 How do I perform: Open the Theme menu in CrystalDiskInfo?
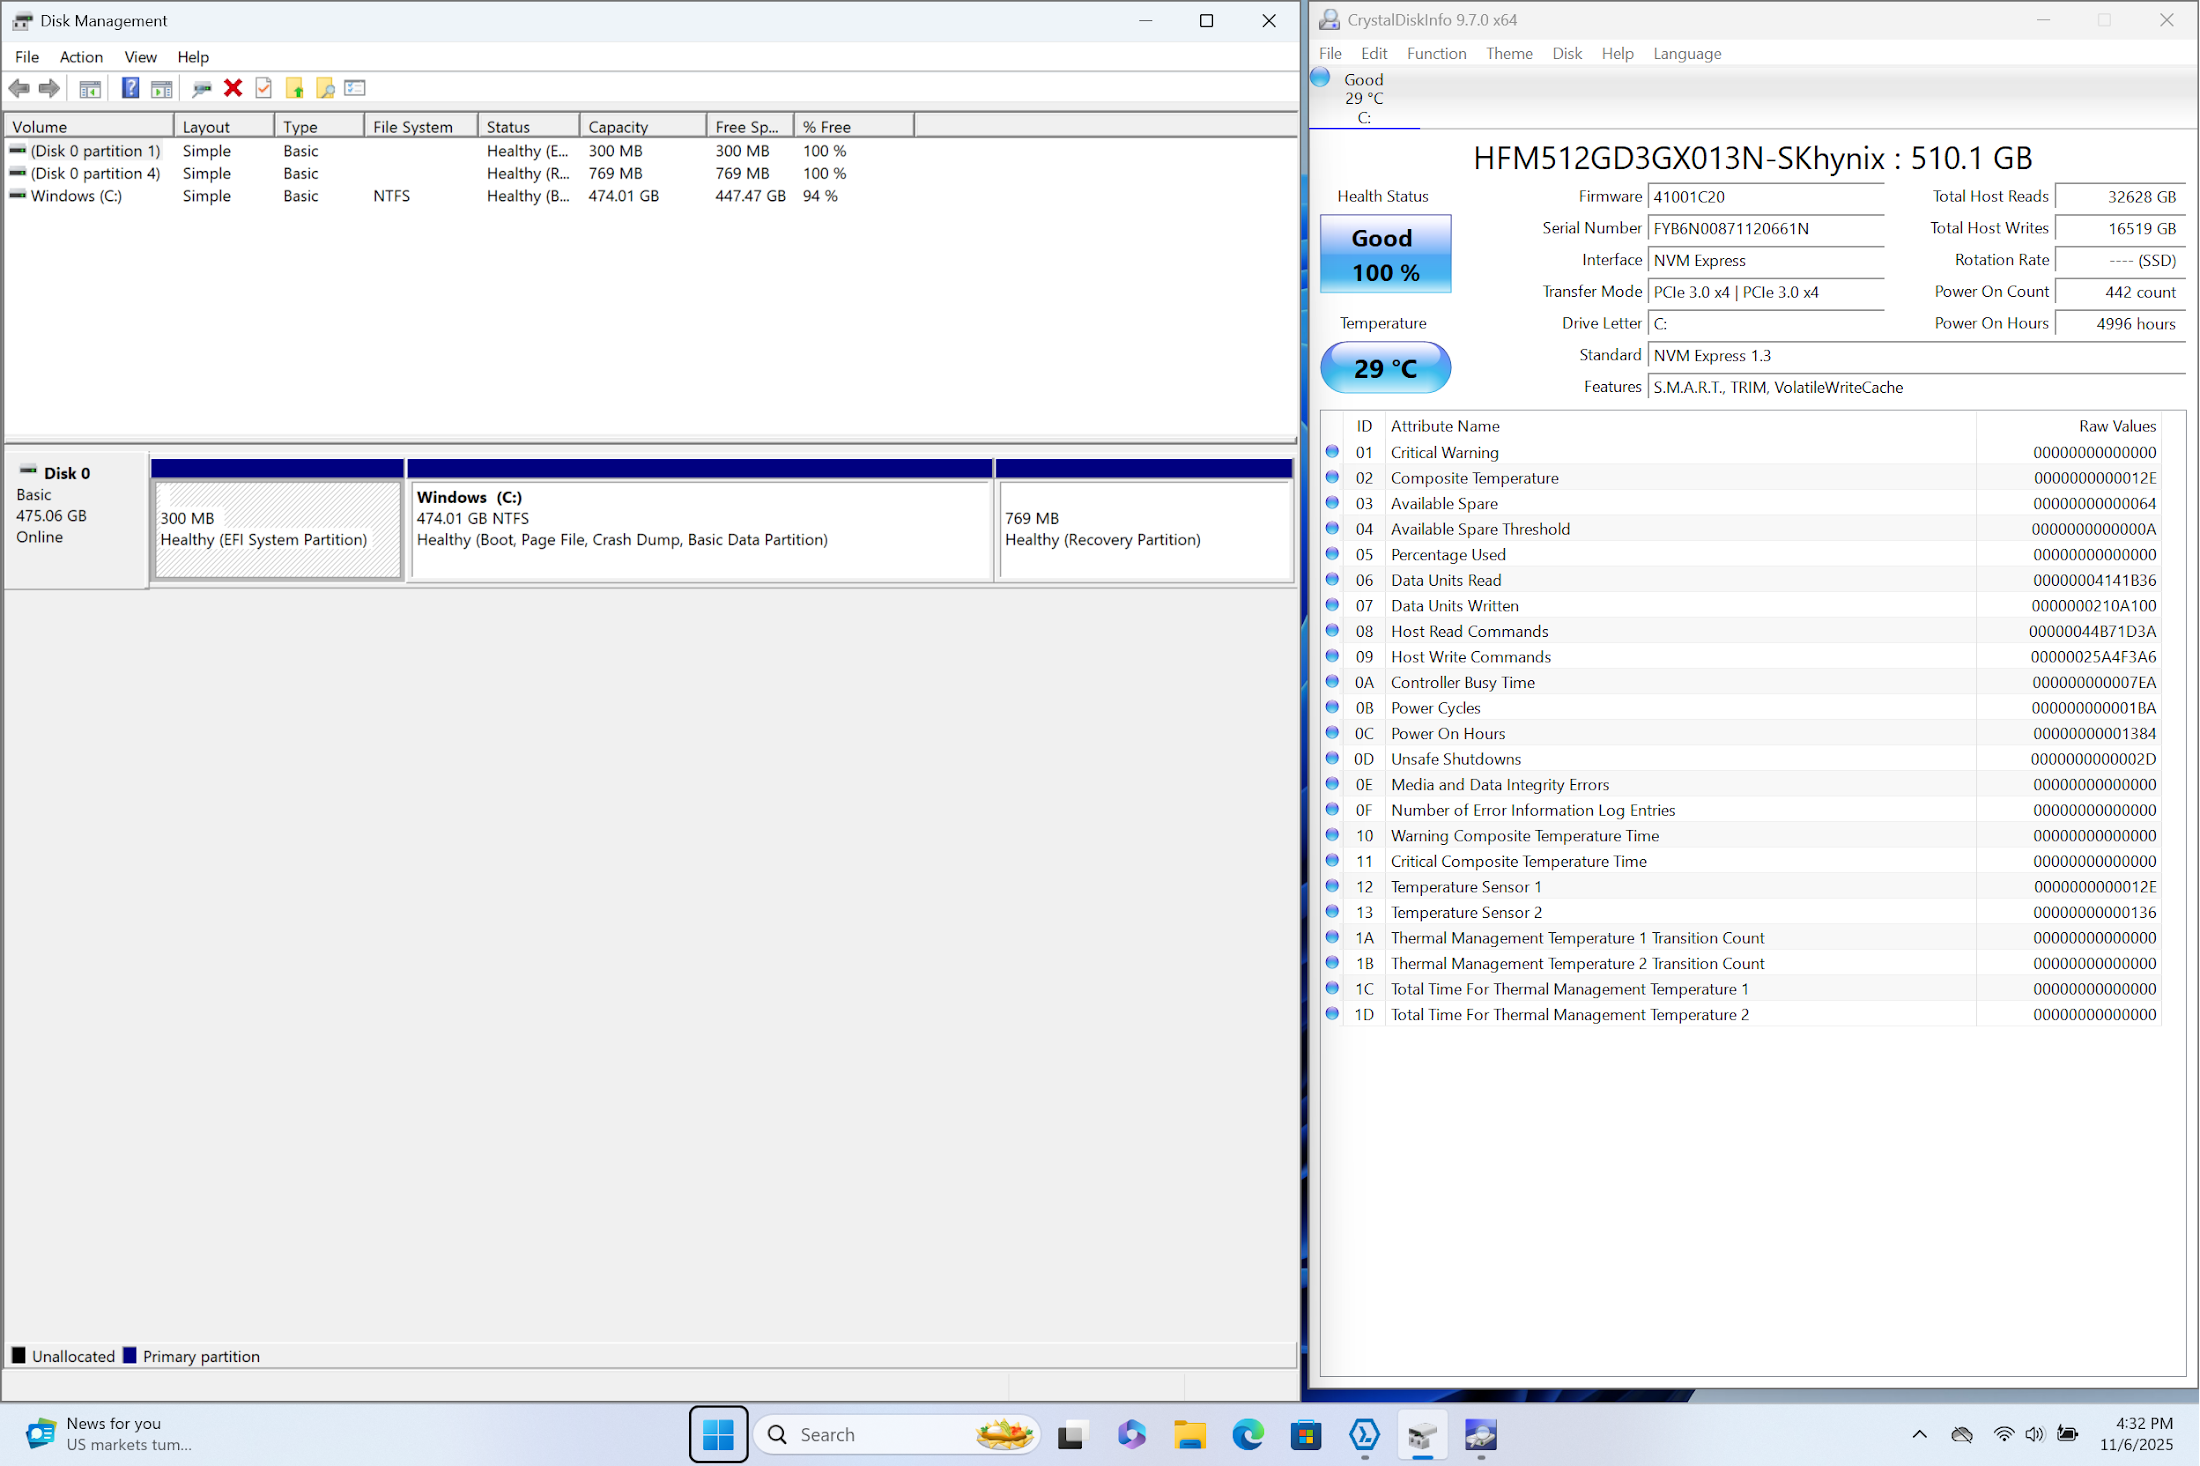pyautogui.click(x=1508, y=54)
